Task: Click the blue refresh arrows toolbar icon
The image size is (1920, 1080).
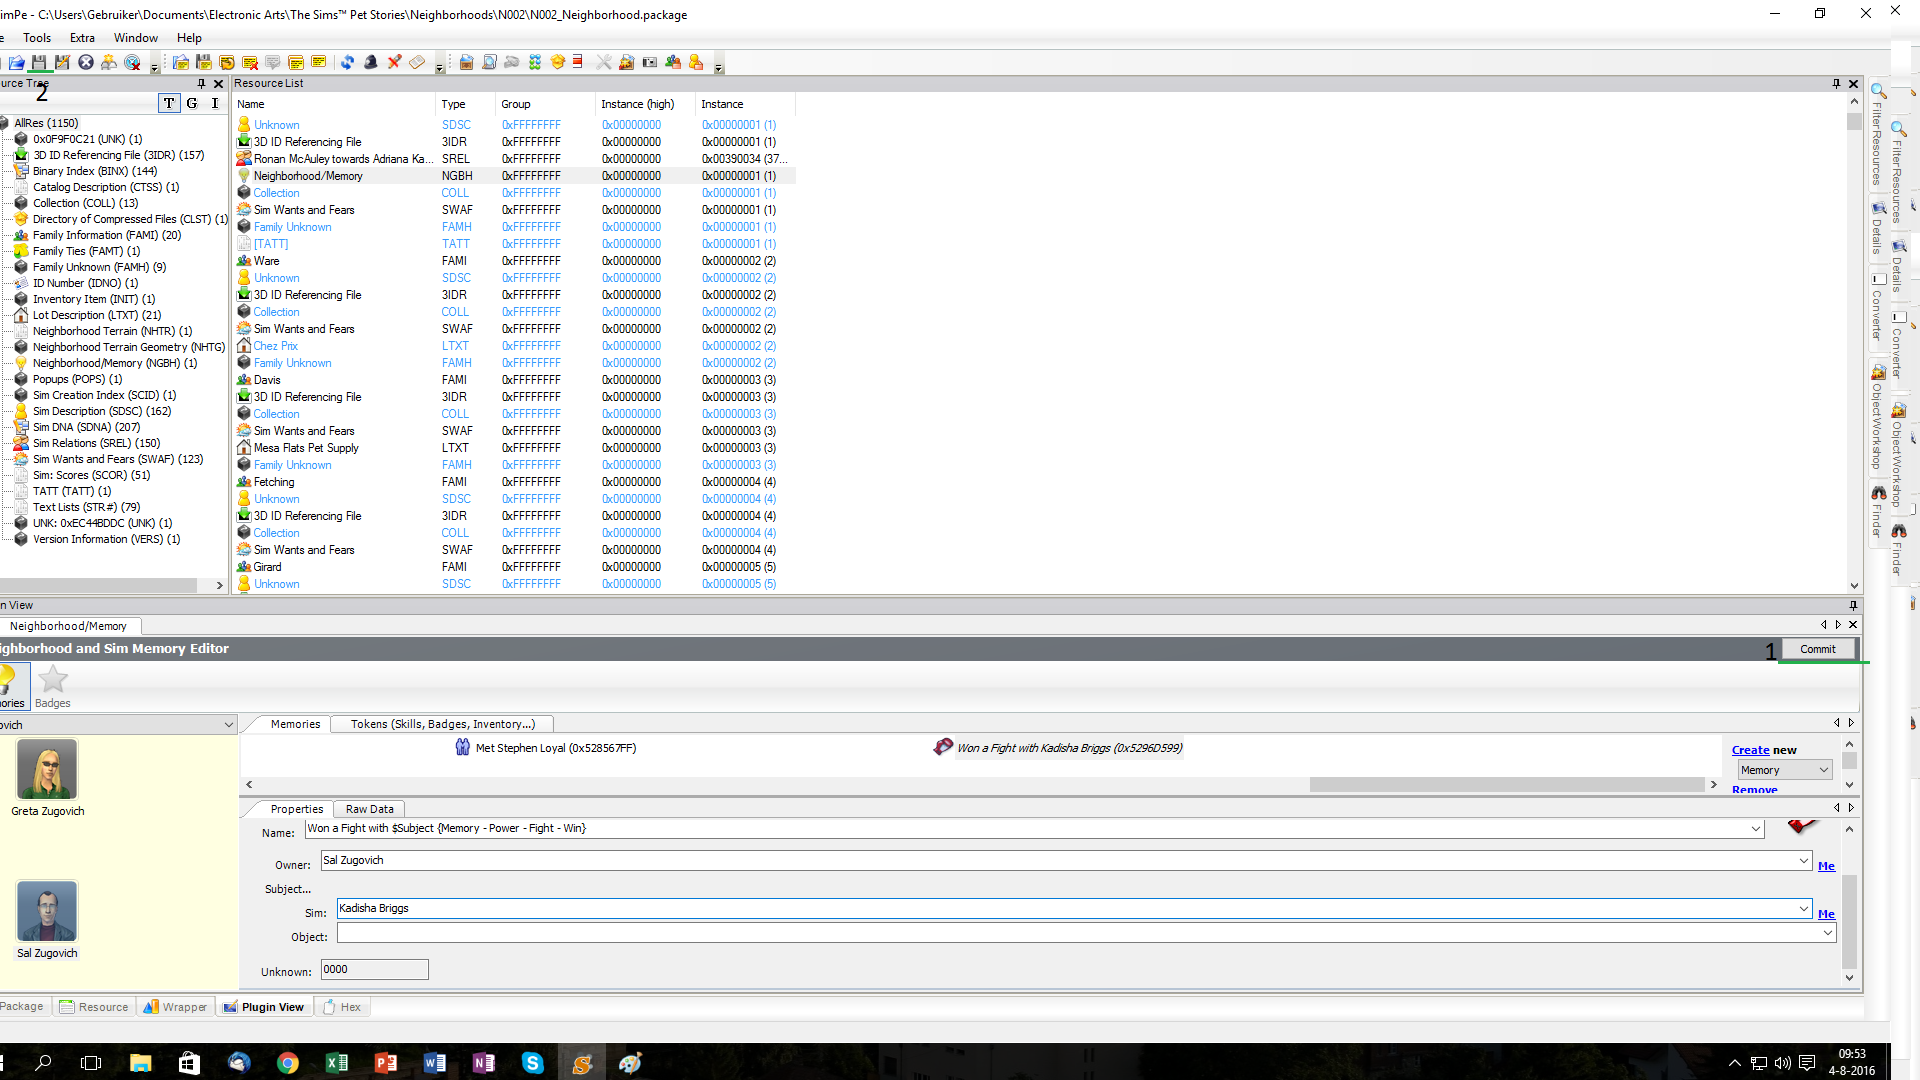Action: click(x=347, y=62)
